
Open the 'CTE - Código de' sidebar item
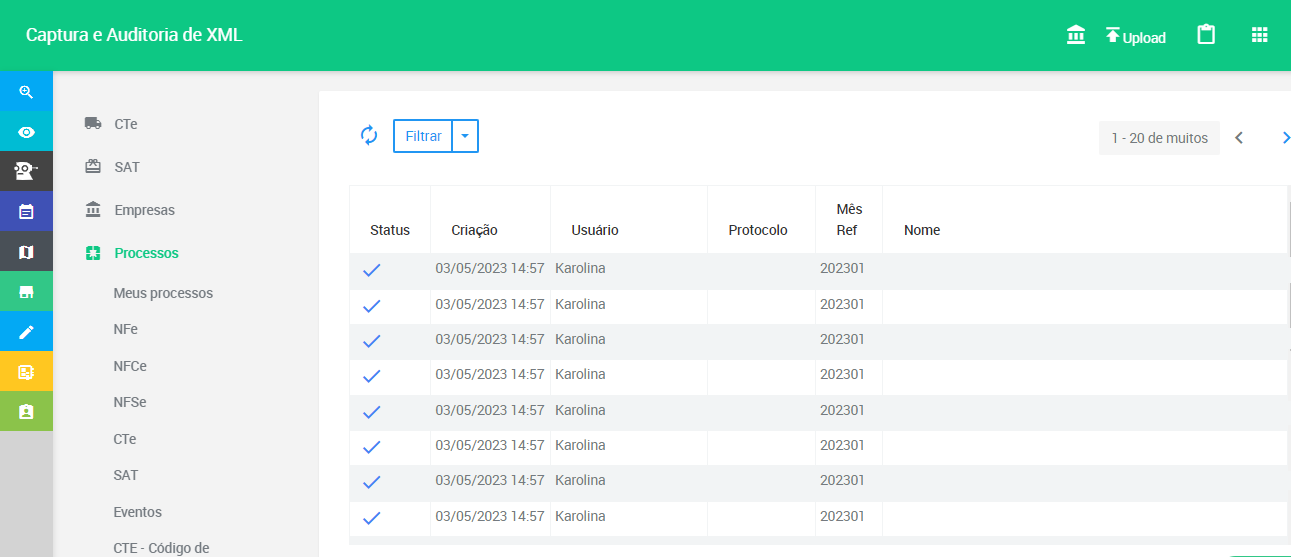coord(161,547)
